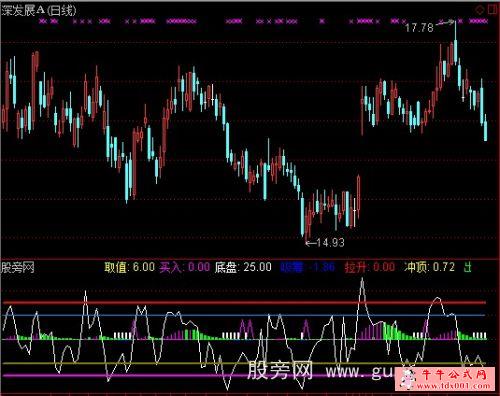Select the 17.78 high price marker
500x396 pixels.
(419, 28)
